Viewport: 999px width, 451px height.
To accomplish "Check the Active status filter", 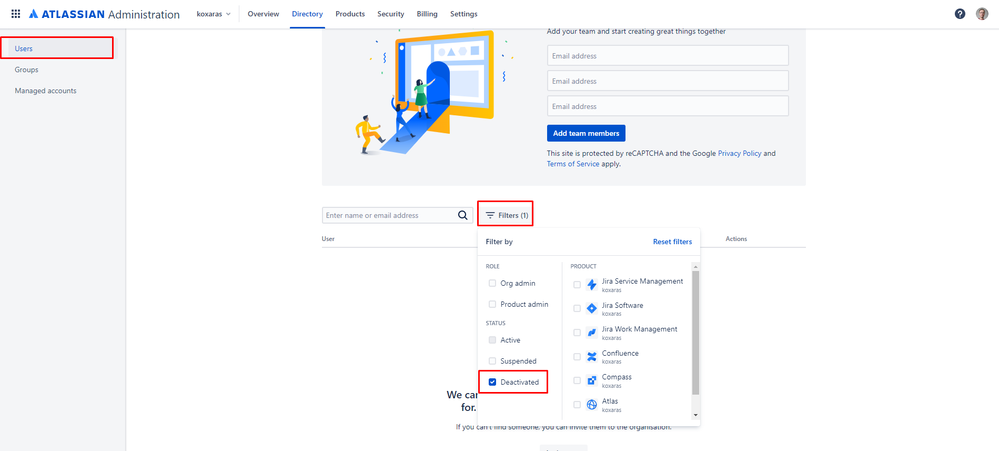I will click(492, 340).
